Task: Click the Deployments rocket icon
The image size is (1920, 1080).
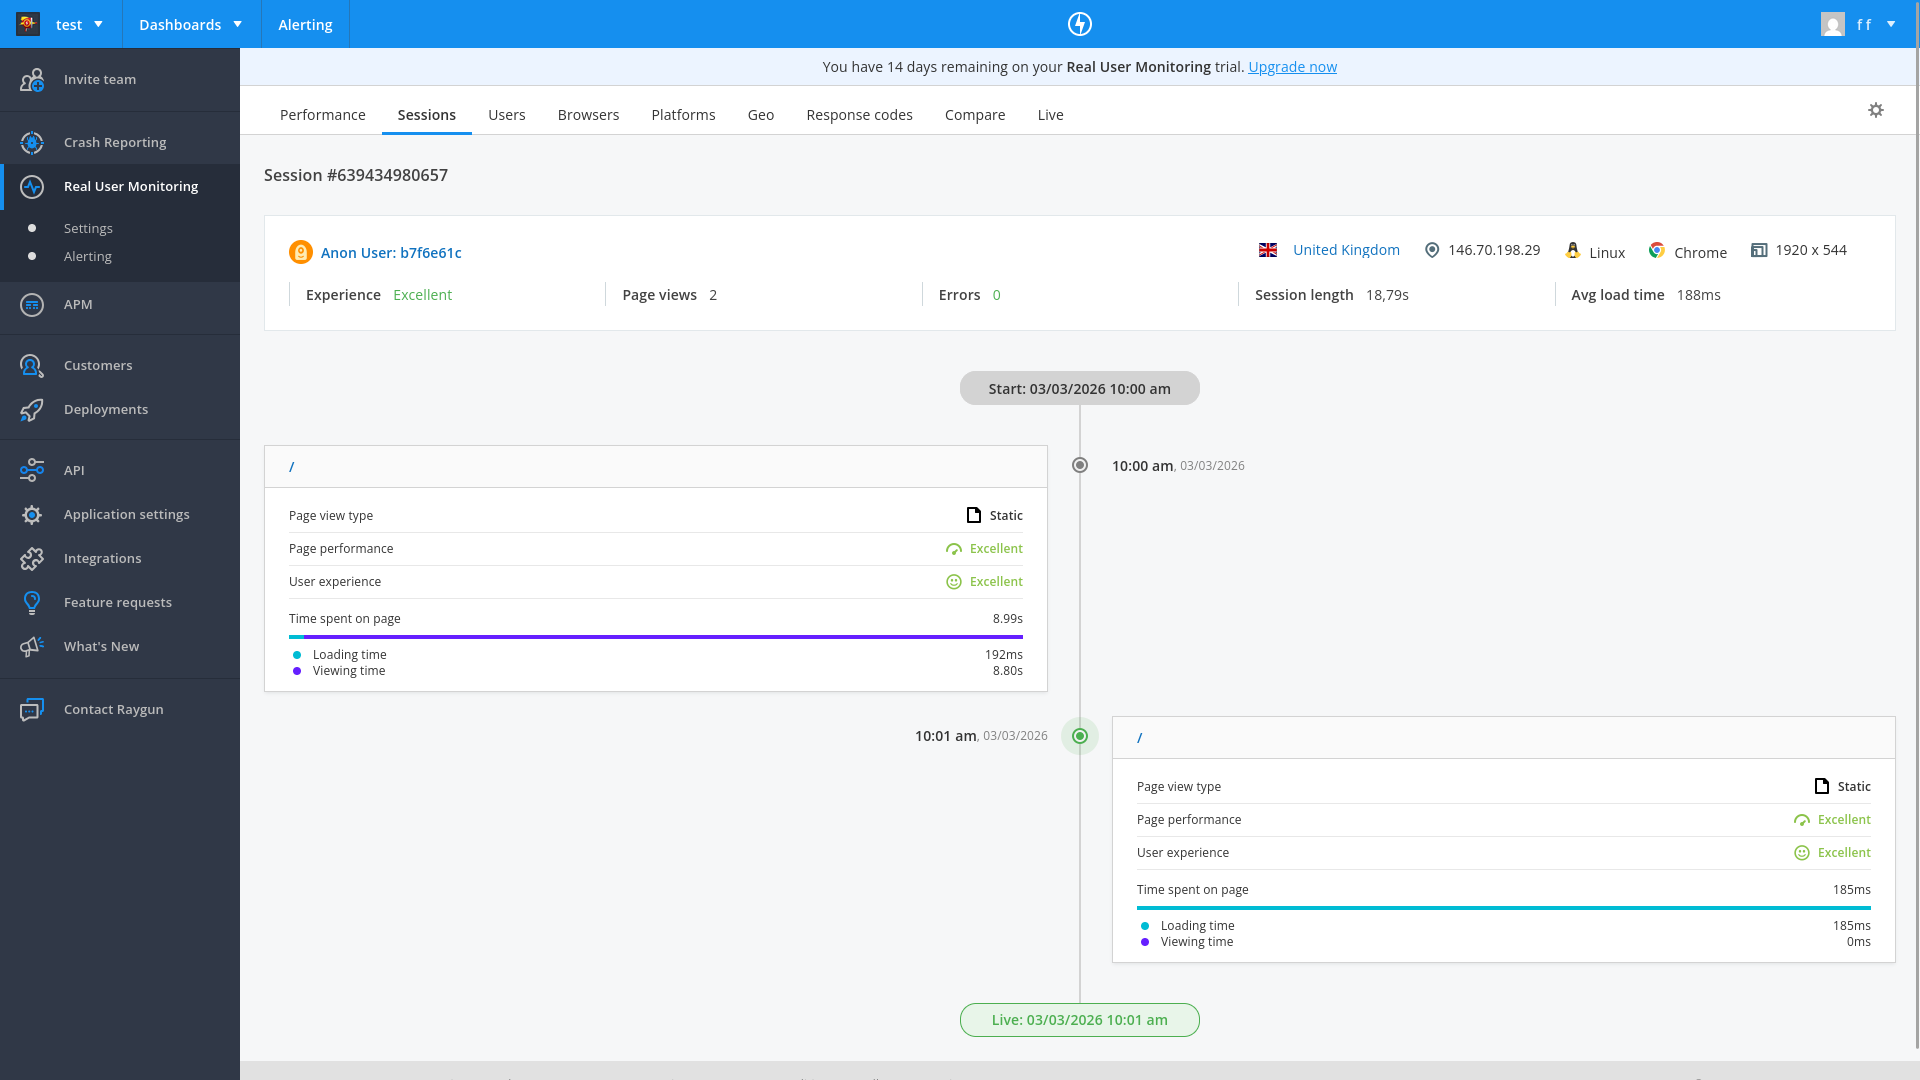Action: pyautogui.click(x=32, y=410)
